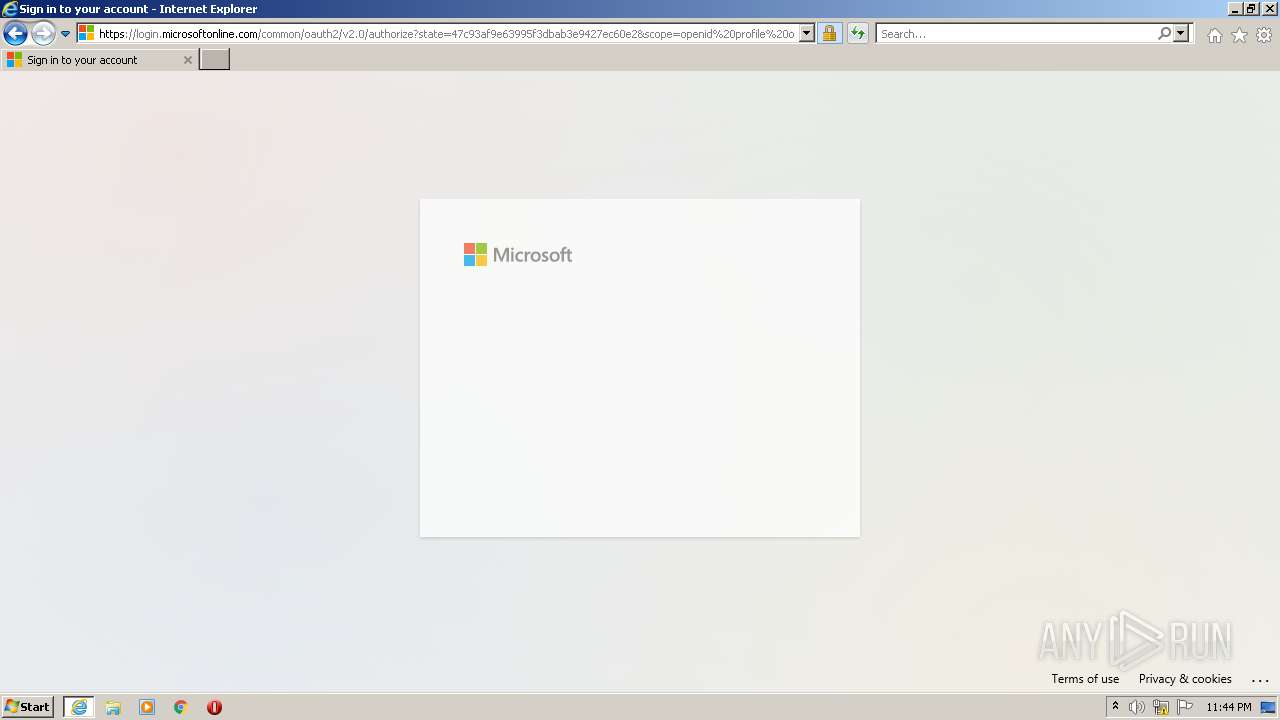Click the volume speaker tray icon
Viewport: 1280px width, 720px height.
coord(1137,707)
